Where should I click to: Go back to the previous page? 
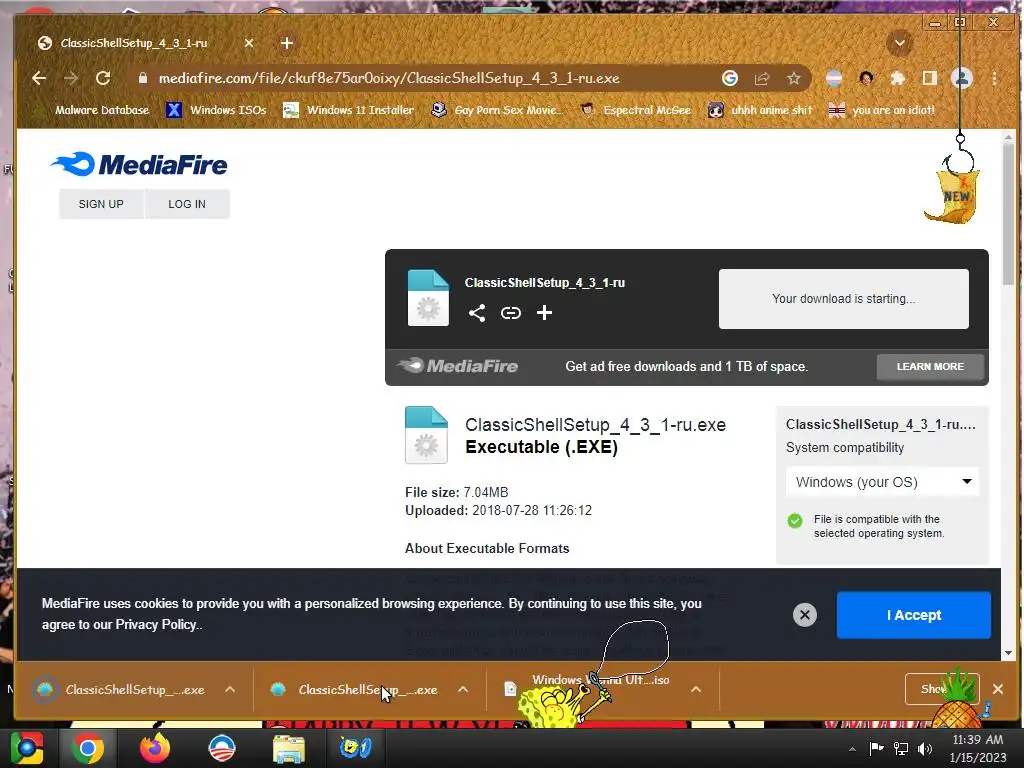pos(39,78)
